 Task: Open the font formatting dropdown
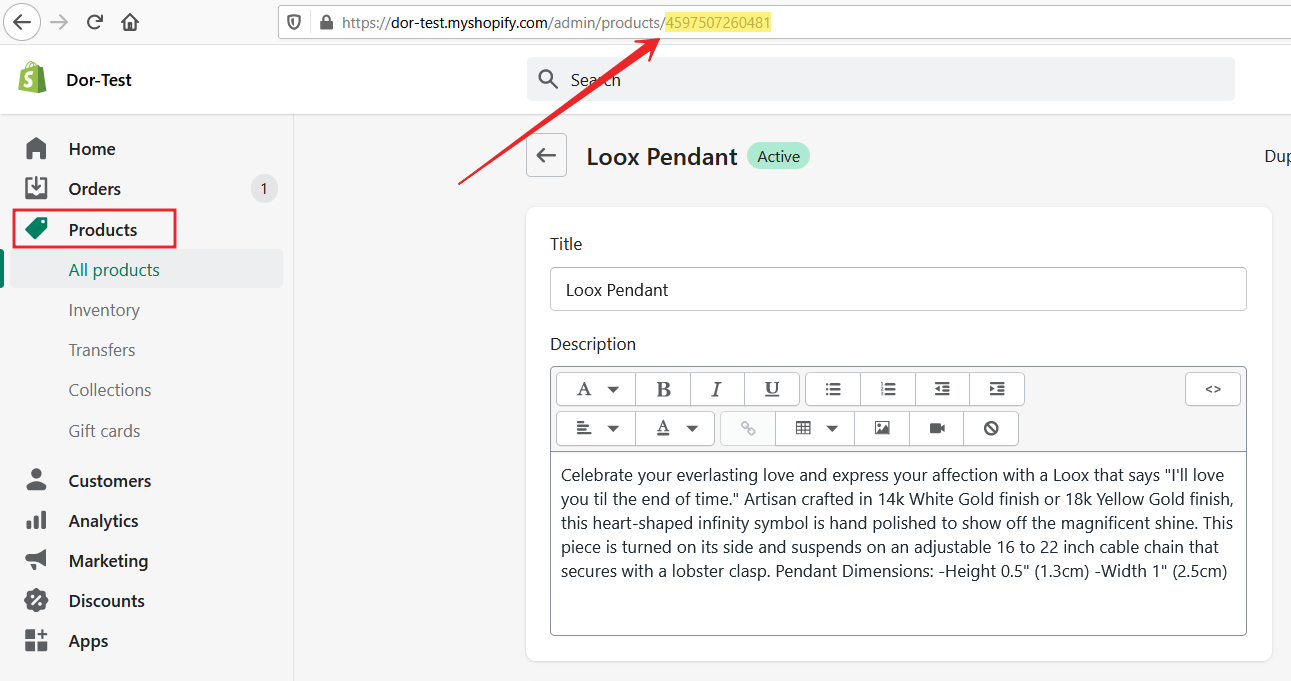click(597, 389)
